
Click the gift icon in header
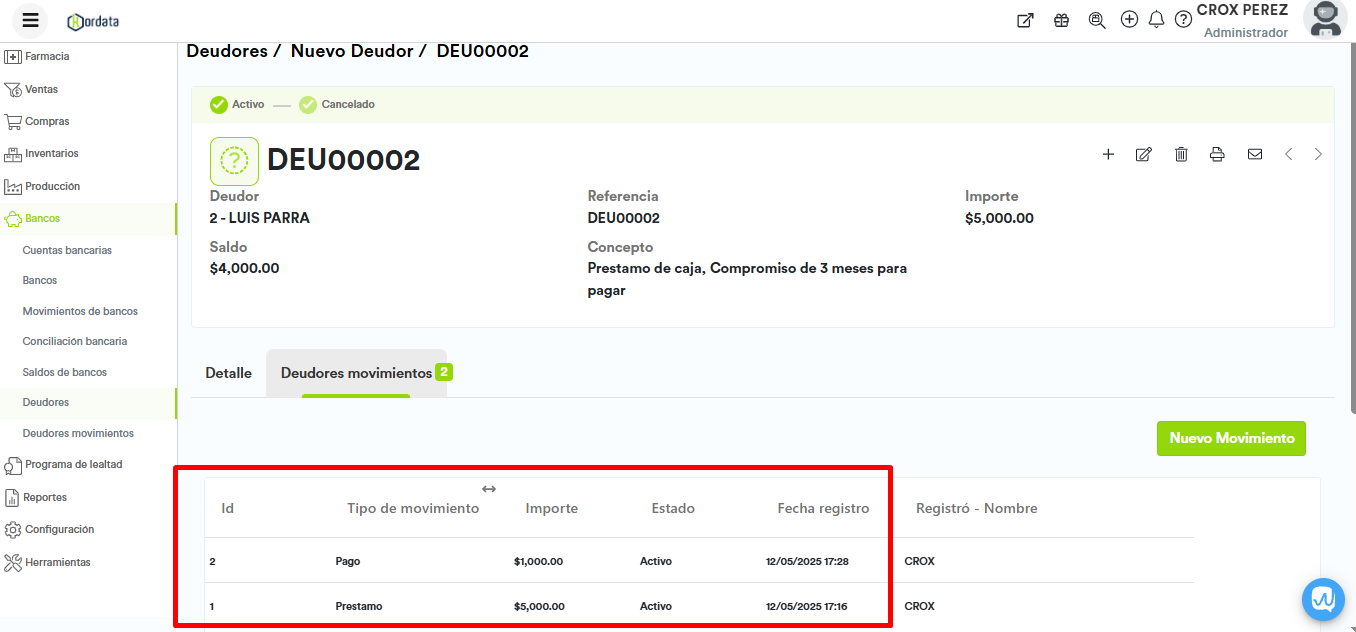pyautogui.click(x=1061, y=20)
